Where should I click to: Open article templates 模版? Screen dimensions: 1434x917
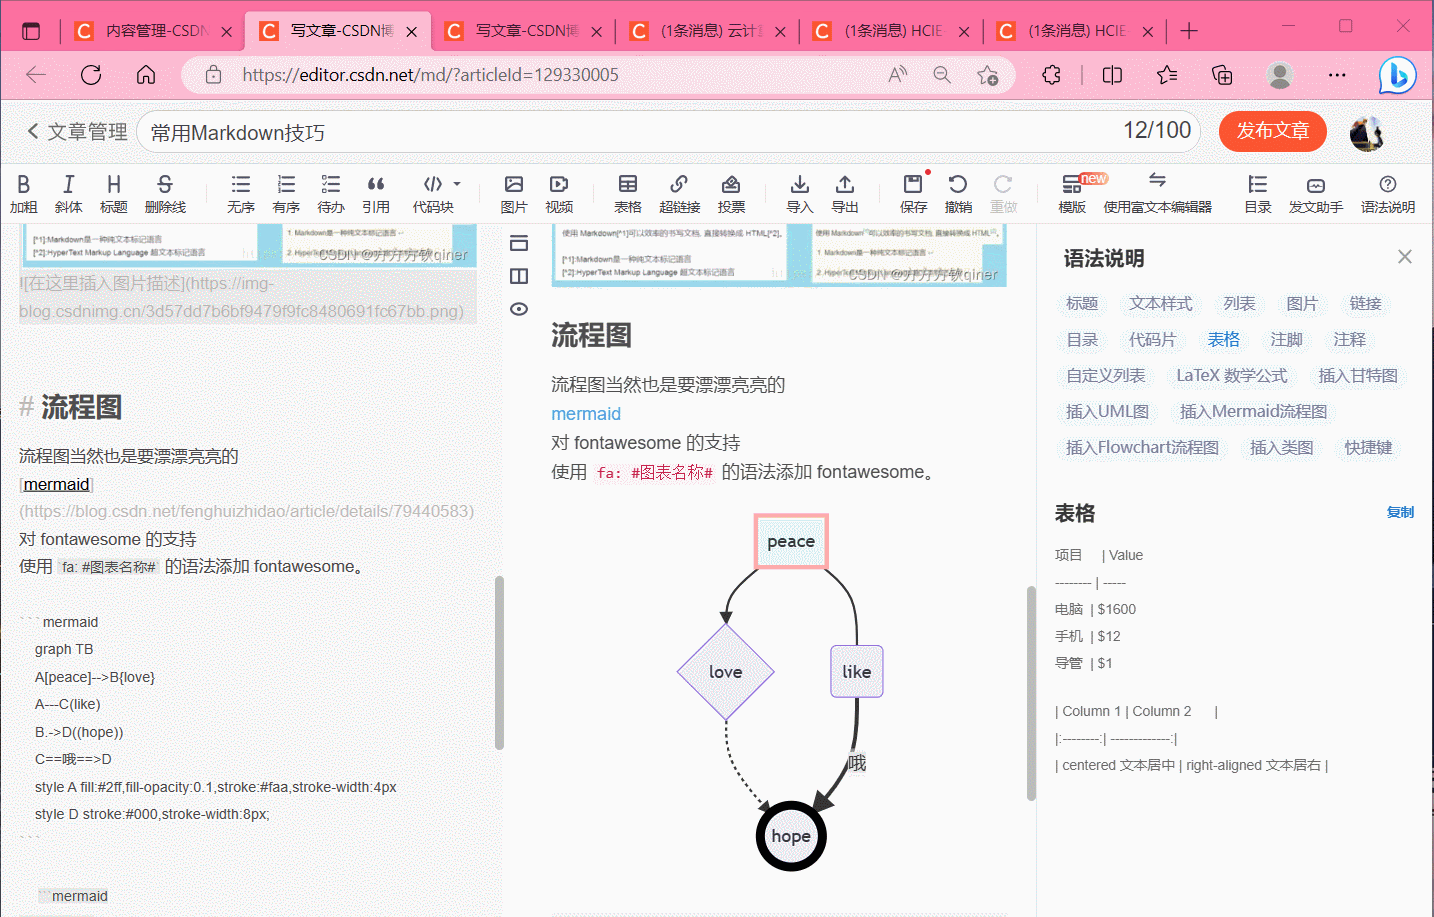click(1072, 194)
